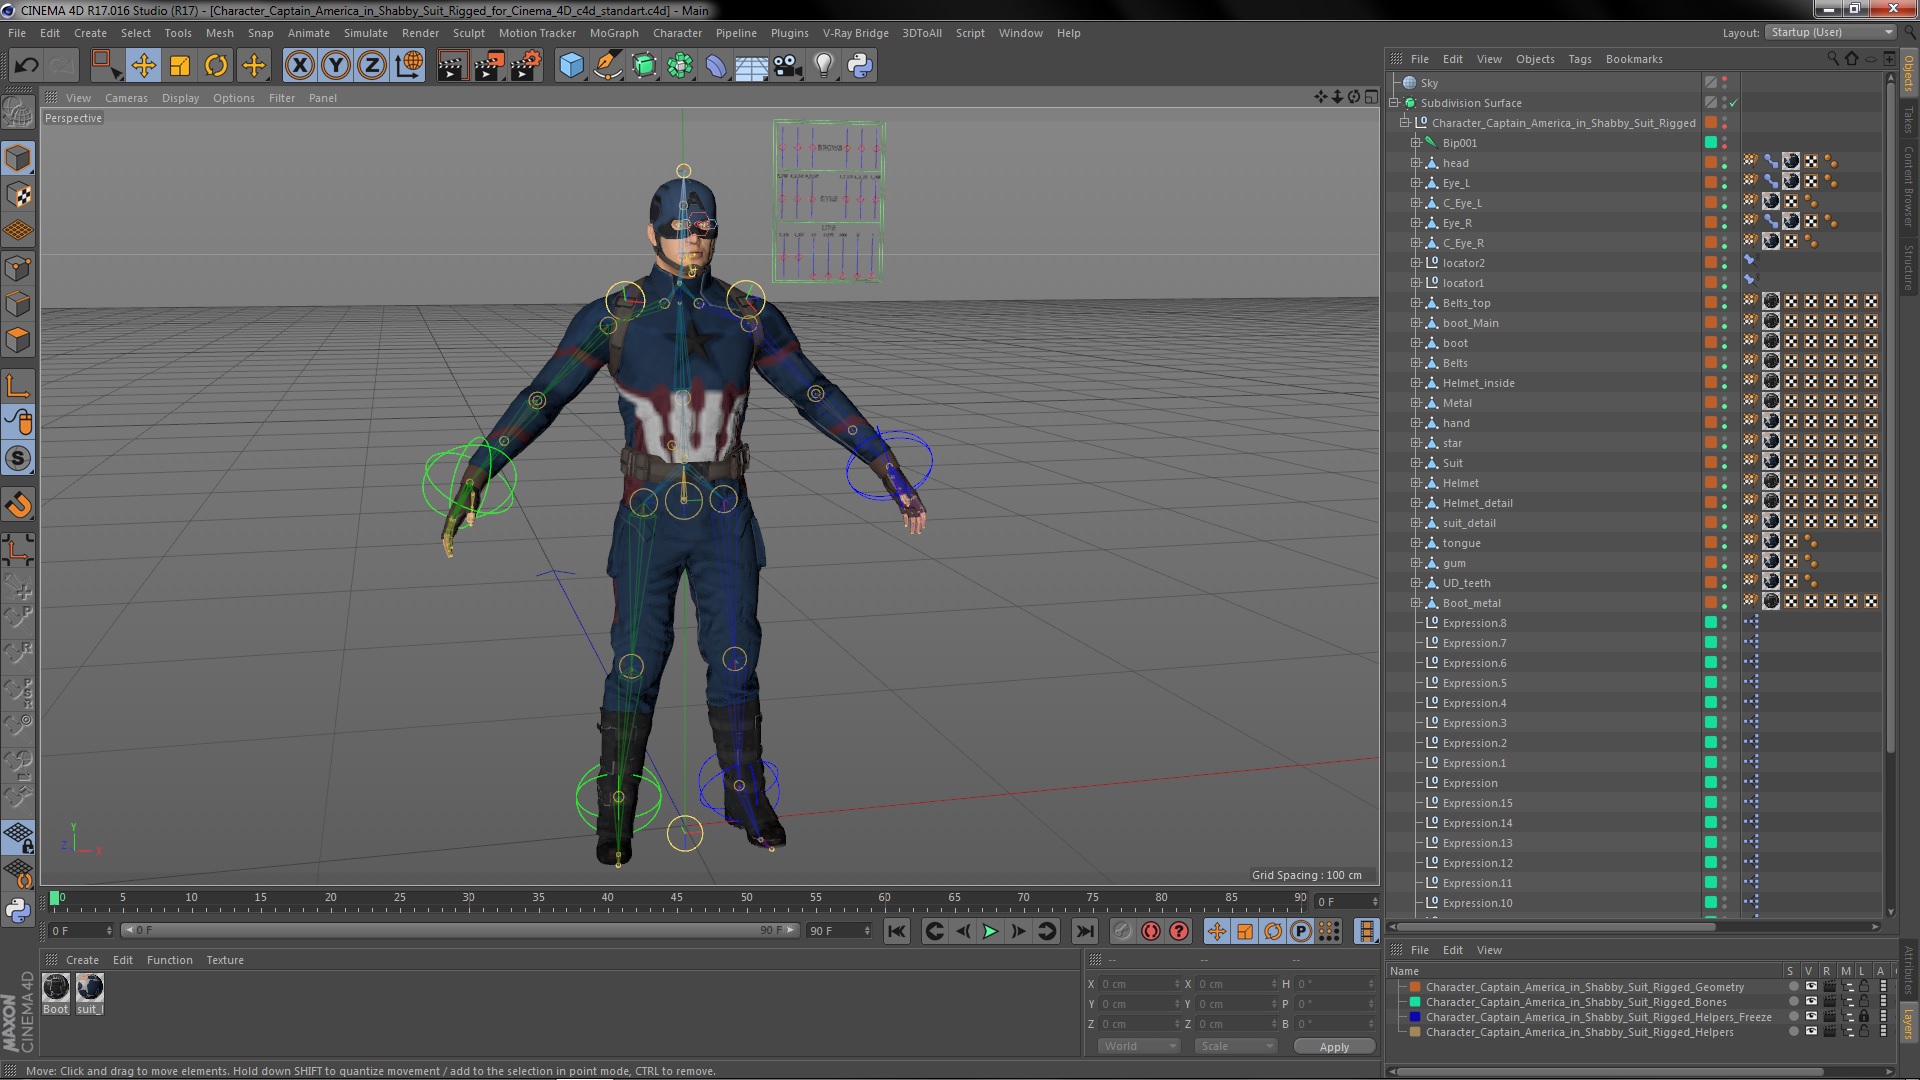Open the Character menu
The height and width of the screenshot is (1080, 1920).
coord(677,33)
